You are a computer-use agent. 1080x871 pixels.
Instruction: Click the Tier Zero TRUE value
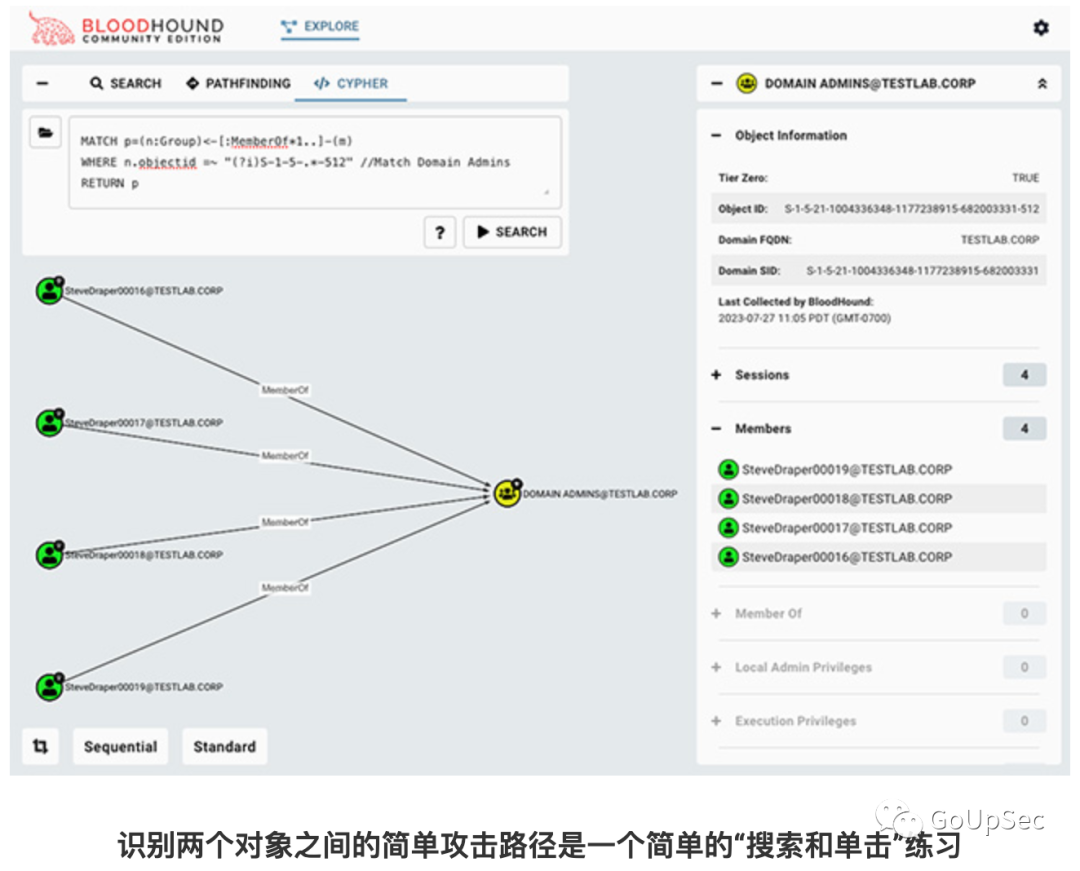coord(1026,178)
